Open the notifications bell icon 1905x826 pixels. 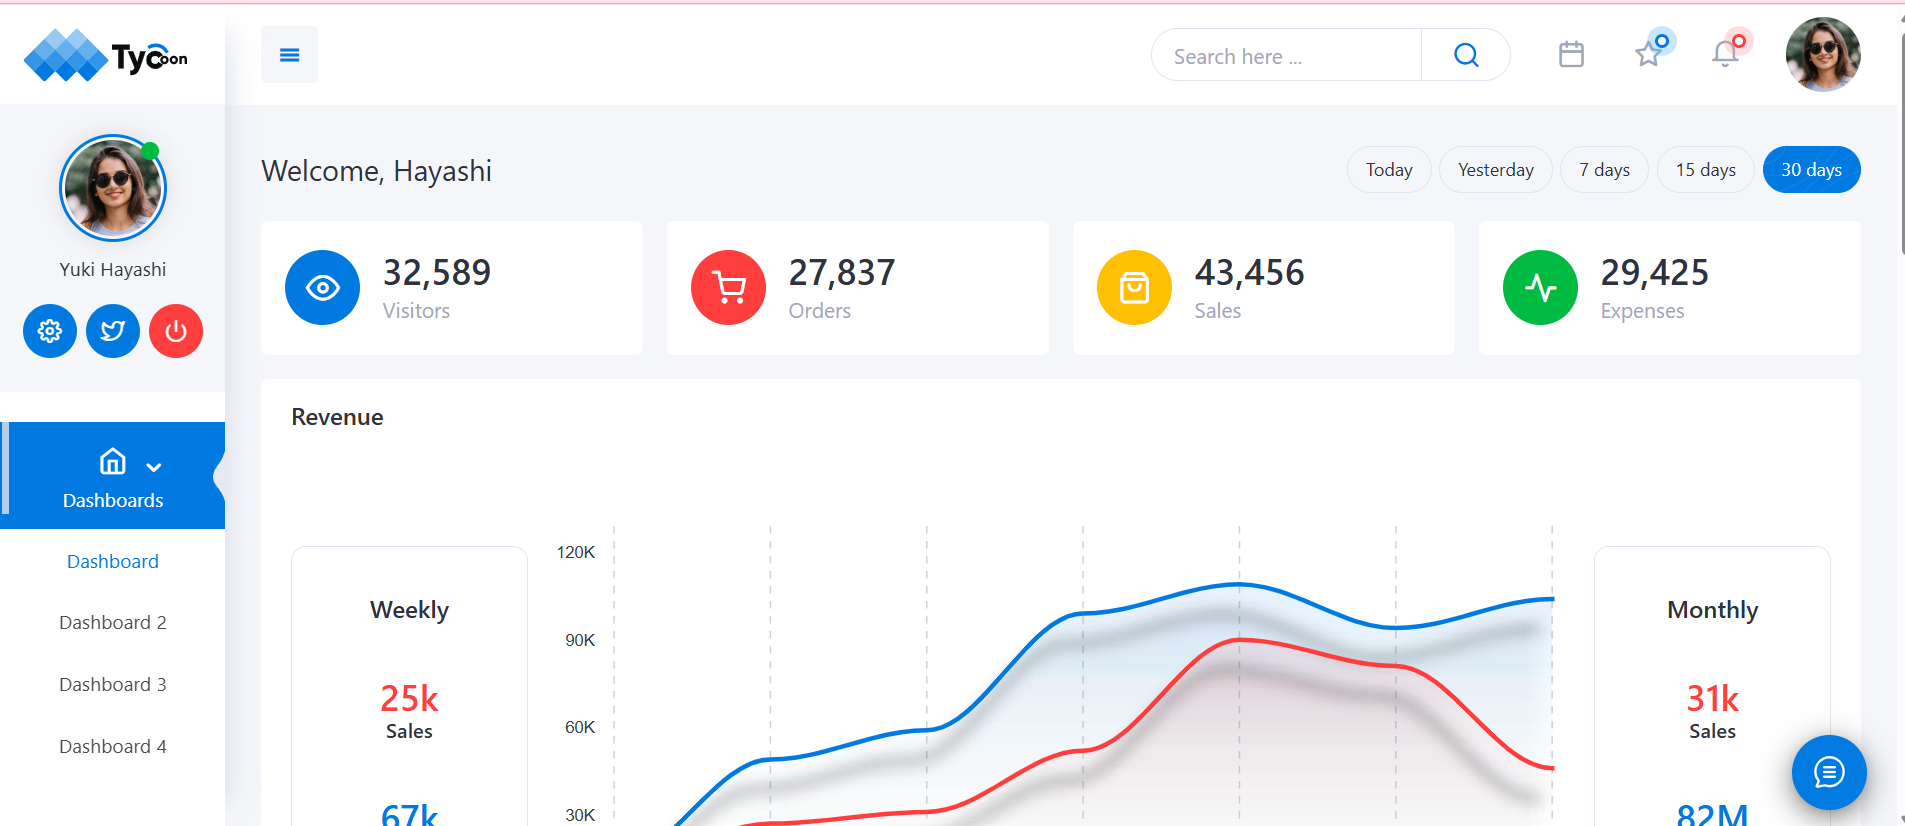pos(1725,54)
